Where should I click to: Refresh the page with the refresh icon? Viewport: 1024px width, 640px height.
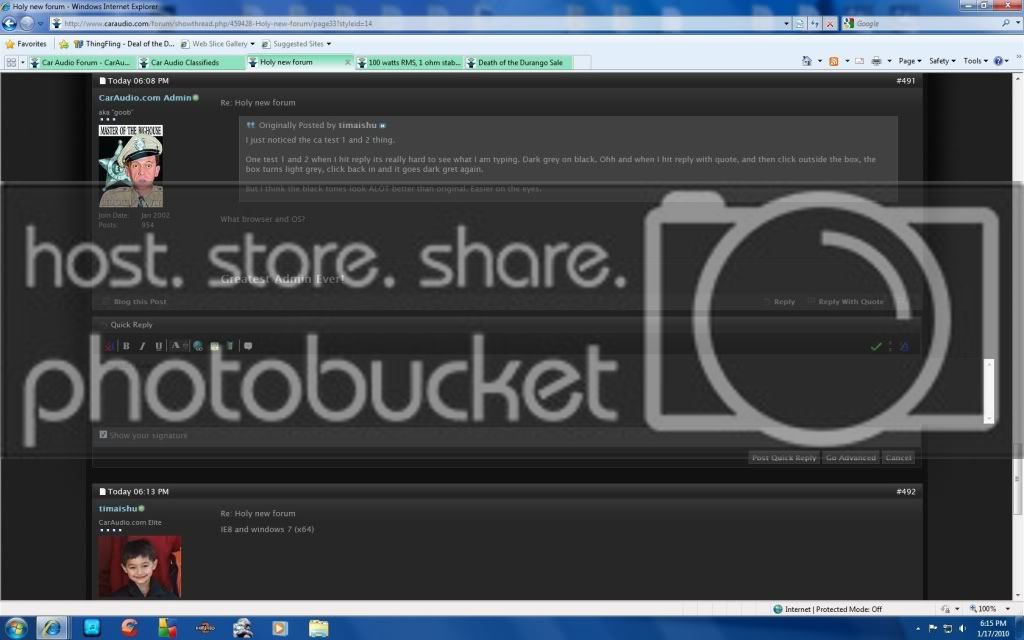coord(815,24)
